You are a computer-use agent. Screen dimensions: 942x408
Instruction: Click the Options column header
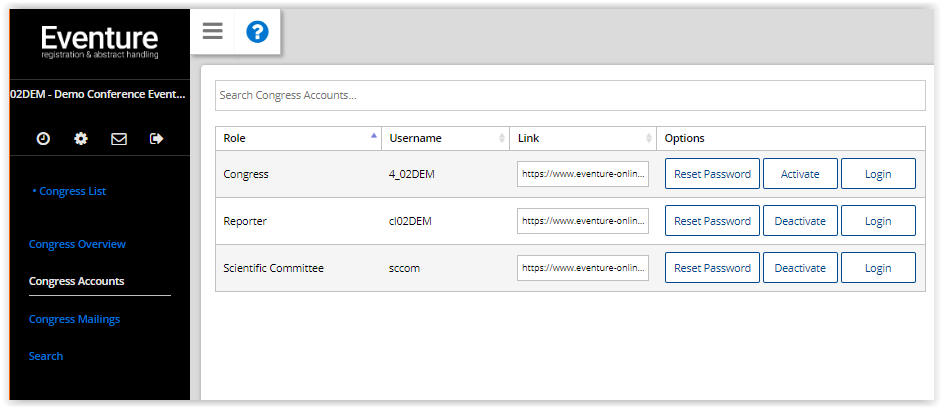click(791, 138)
